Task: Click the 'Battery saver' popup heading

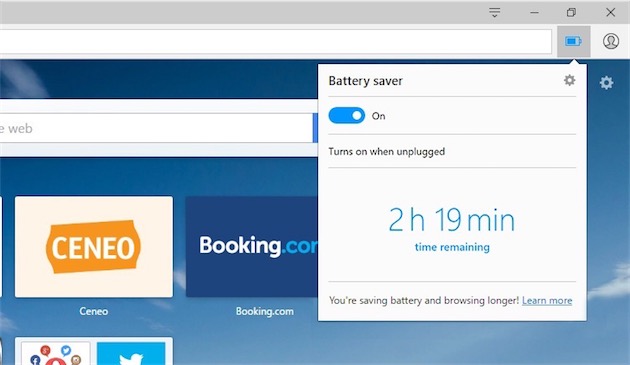Action: (365, 81)
